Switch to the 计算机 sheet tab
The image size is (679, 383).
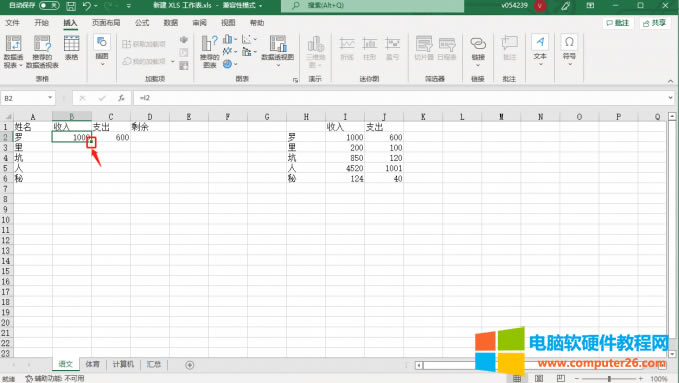tap(123, 364)
